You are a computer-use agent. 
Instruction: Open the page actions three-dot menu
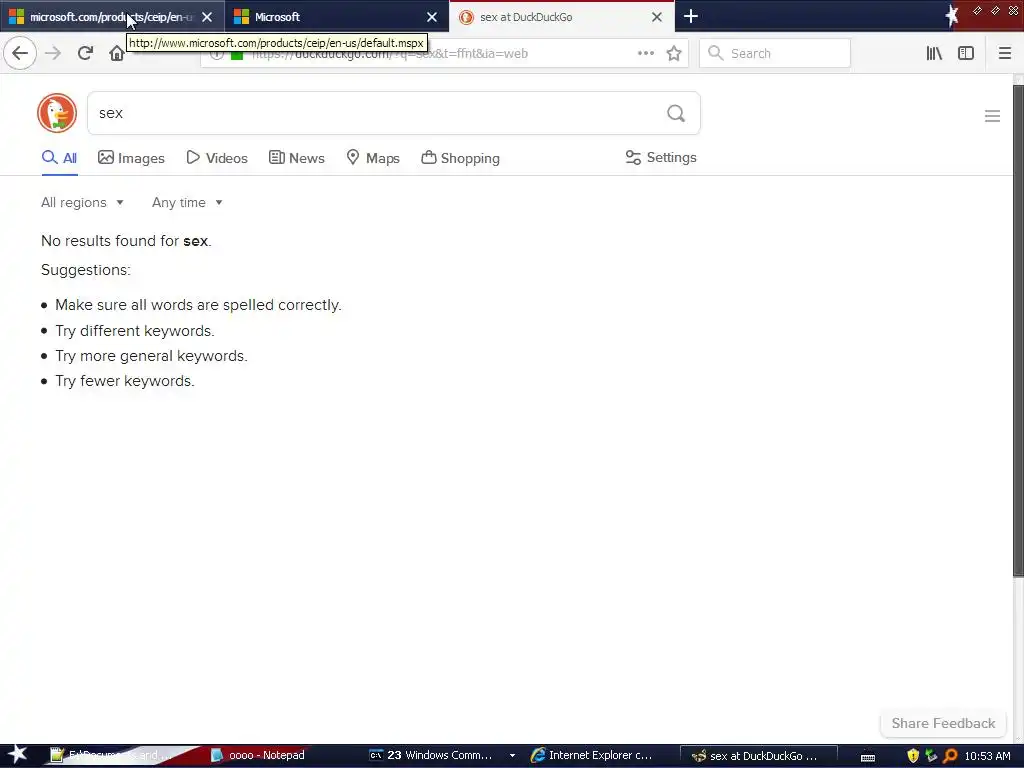645,53
